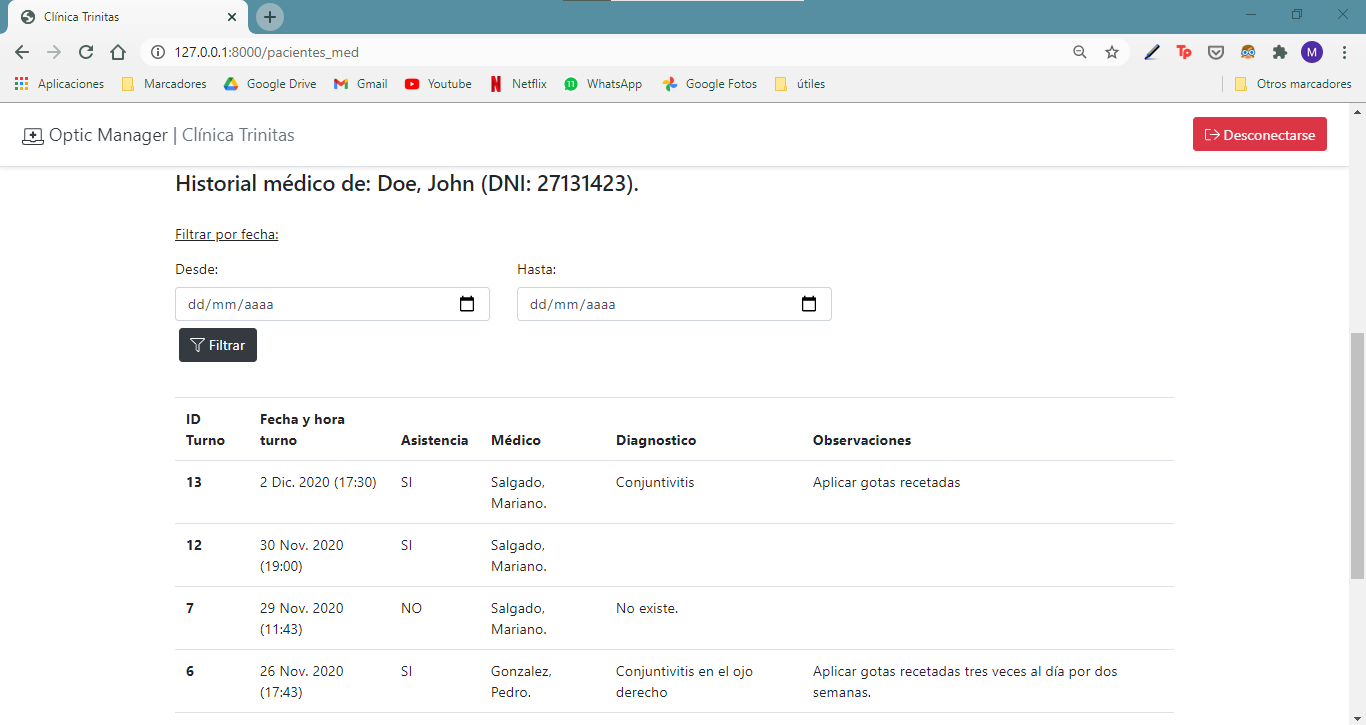The height and width of the screenshot is (725, 1366).
Task: Click the Desde date input field
Action: tap(332, 304)
